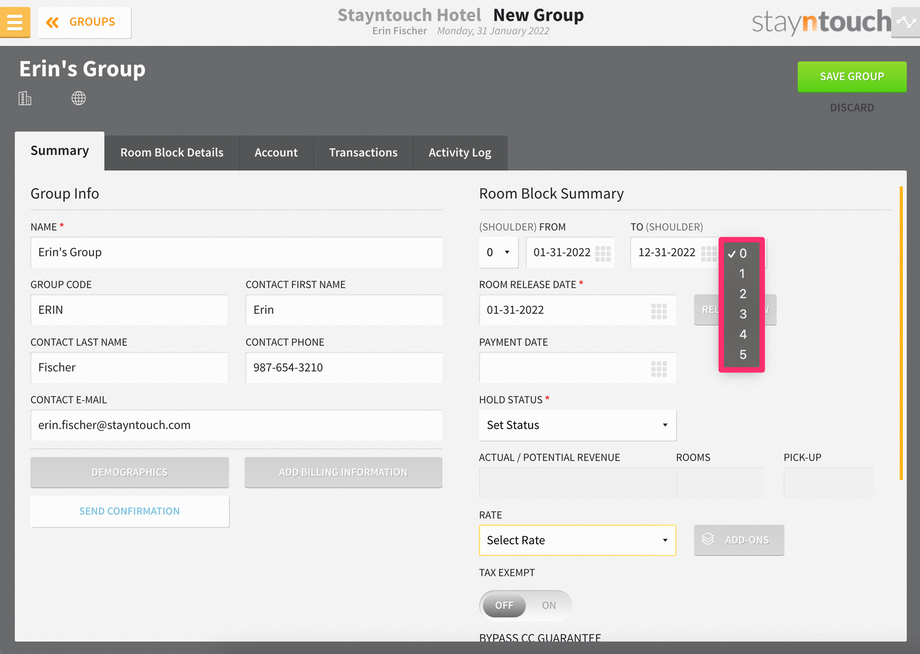This screenshot has height=654, width=920.
Task: Click the orange vertical scrollbar
Action: tap(901, 333)
